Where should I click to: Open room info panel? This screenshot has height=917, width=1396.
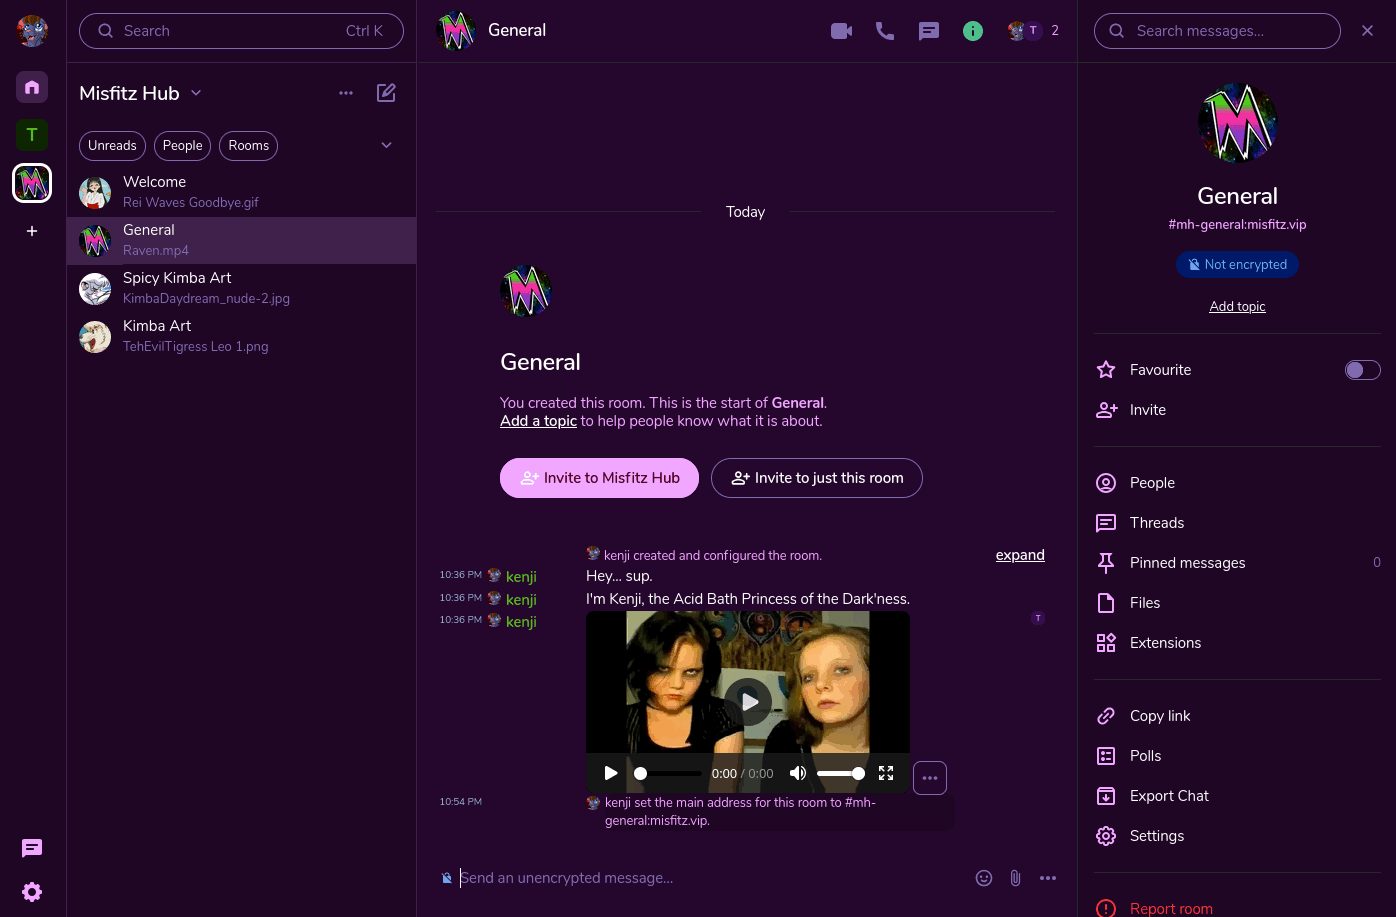(973, 31)
